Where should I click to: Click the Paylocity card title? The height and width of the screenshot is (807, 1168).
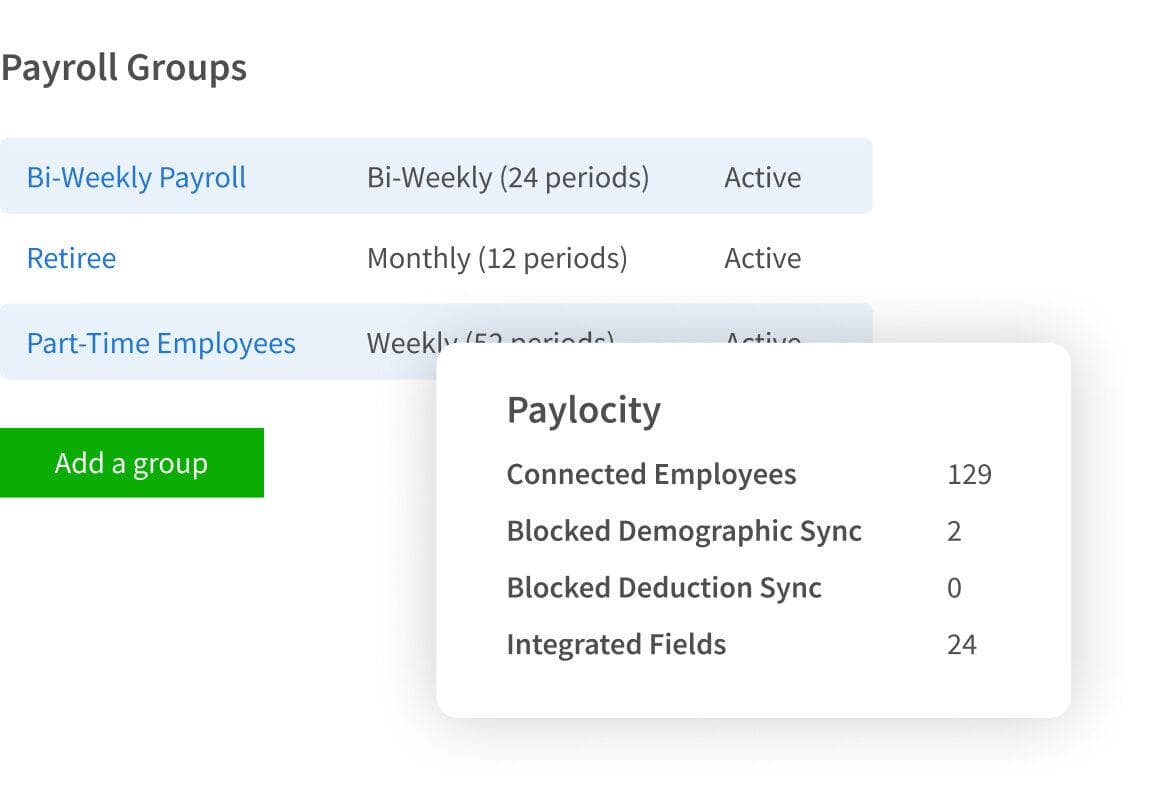pos(583,410)
